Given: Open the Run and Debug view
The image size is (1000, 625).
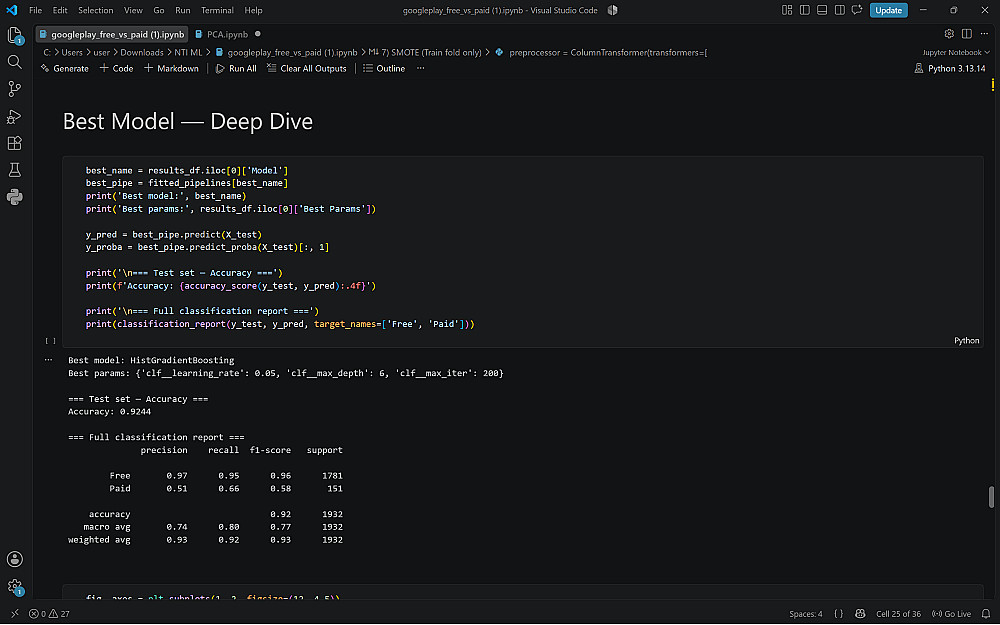Looking at the screenshot, I should click(15, 117).
